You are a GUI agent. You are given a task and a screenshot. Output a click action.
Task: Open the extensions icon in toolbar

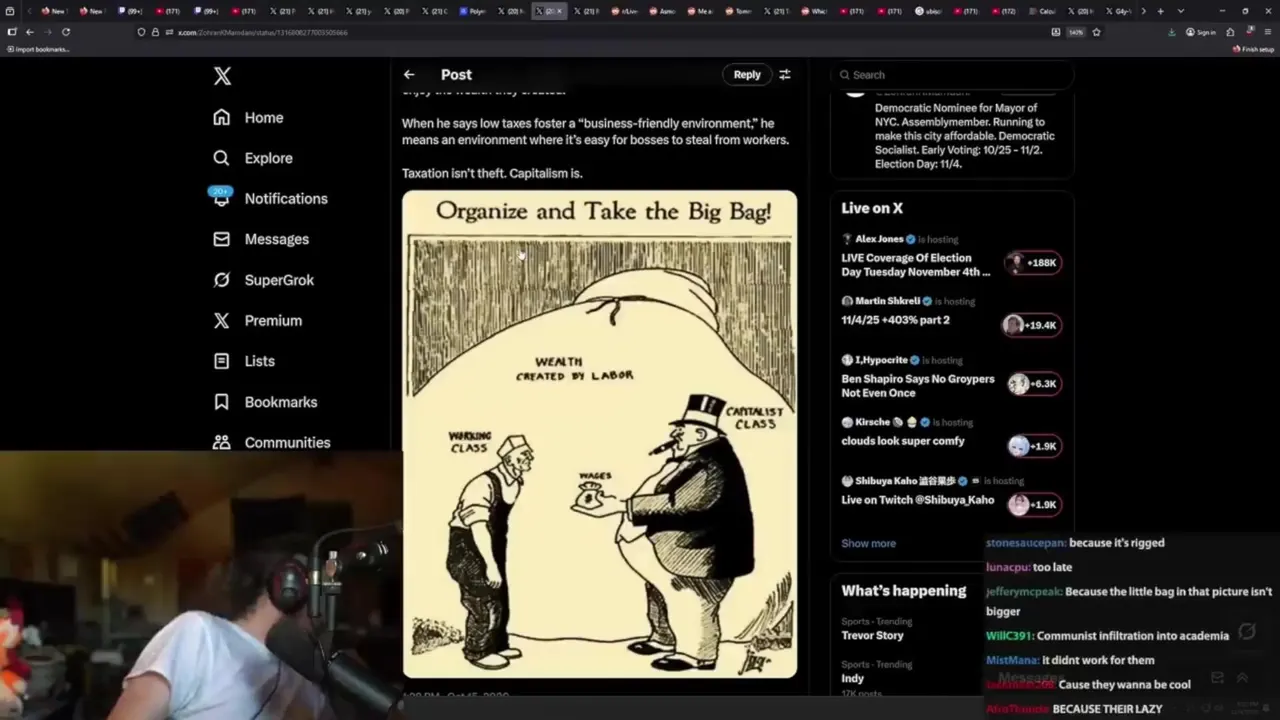click(x=1230, y=32)
